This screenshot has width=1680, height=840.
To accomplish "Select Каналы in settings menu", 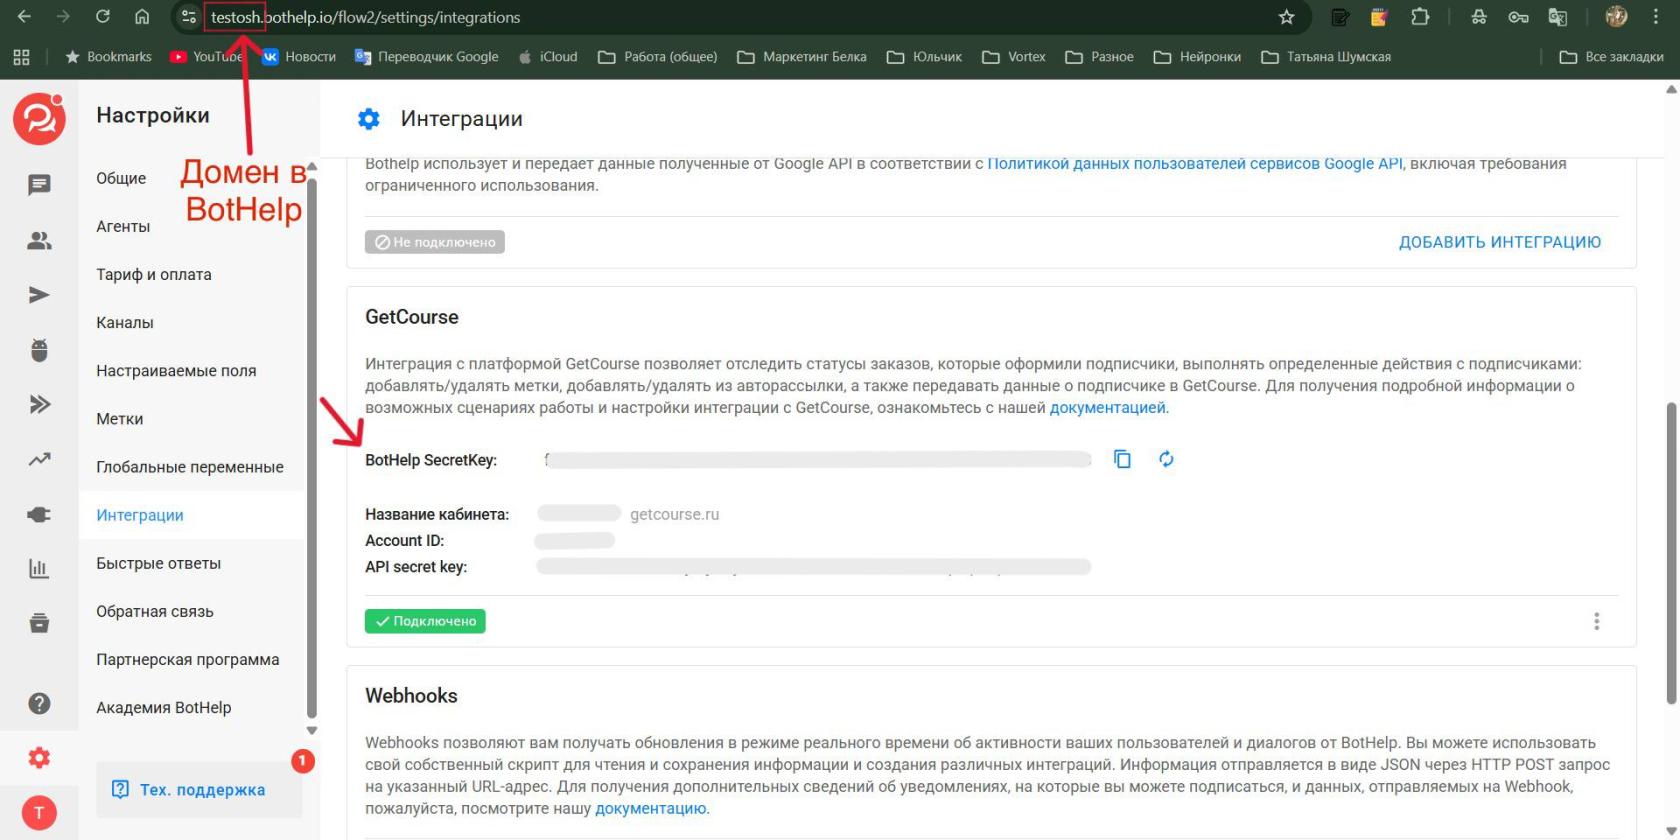I will tap(125, 323).
